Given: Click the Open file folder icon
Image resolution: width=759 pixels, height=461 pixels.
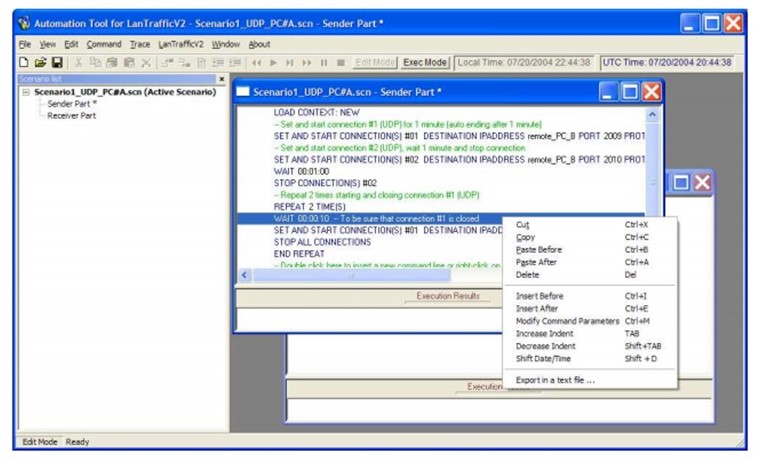Looking at the screenshot, I should (x=40, y=62).
